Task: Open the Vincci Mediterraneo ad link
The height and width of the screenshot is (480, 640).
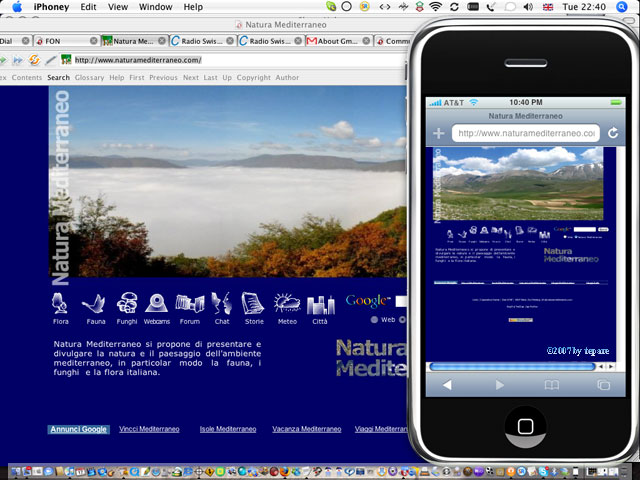Action: point(149,429)
